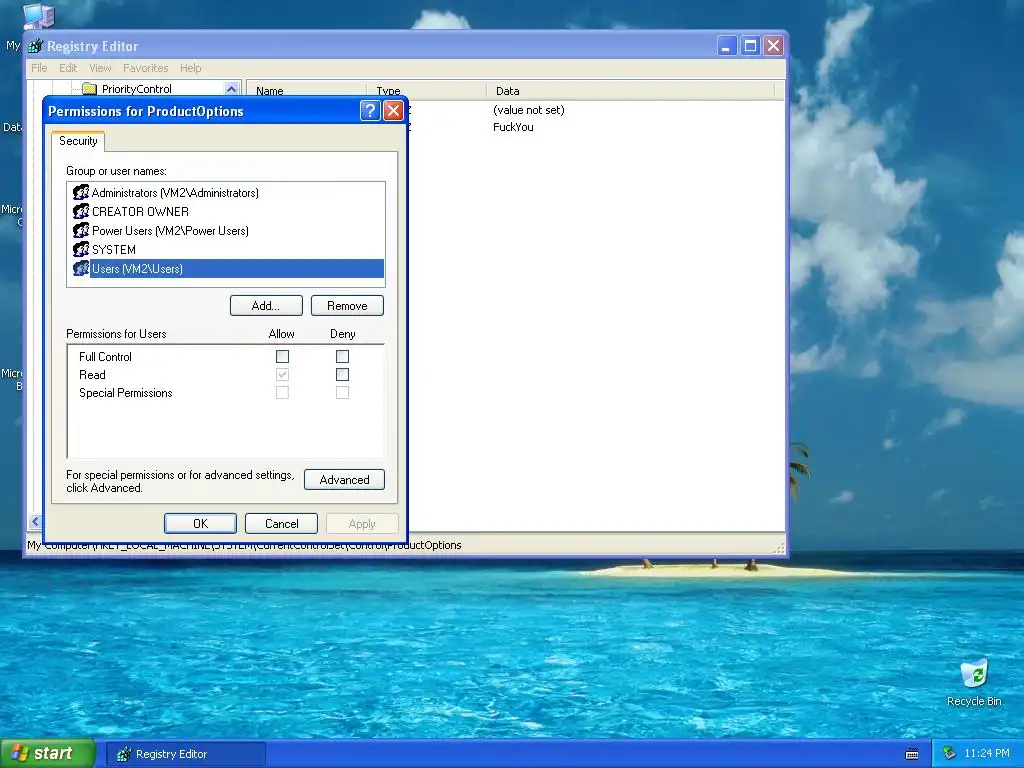This screenshot has height=768, width=1024.
Task: Click tree scrollbar up arrow
Action: pyautogui.click(x=231, y=88)
